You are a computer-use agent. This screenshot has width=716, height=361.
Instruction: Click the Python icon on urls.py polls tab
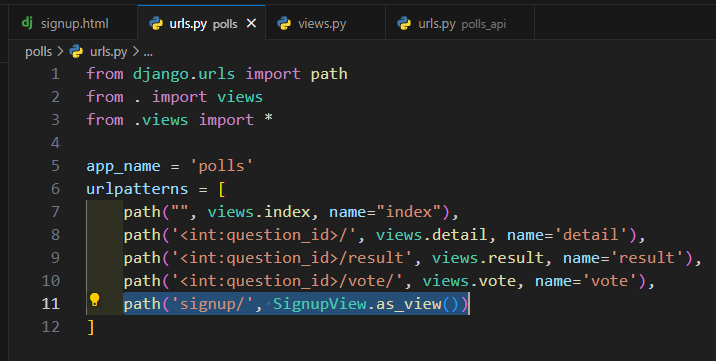(156, 23)
